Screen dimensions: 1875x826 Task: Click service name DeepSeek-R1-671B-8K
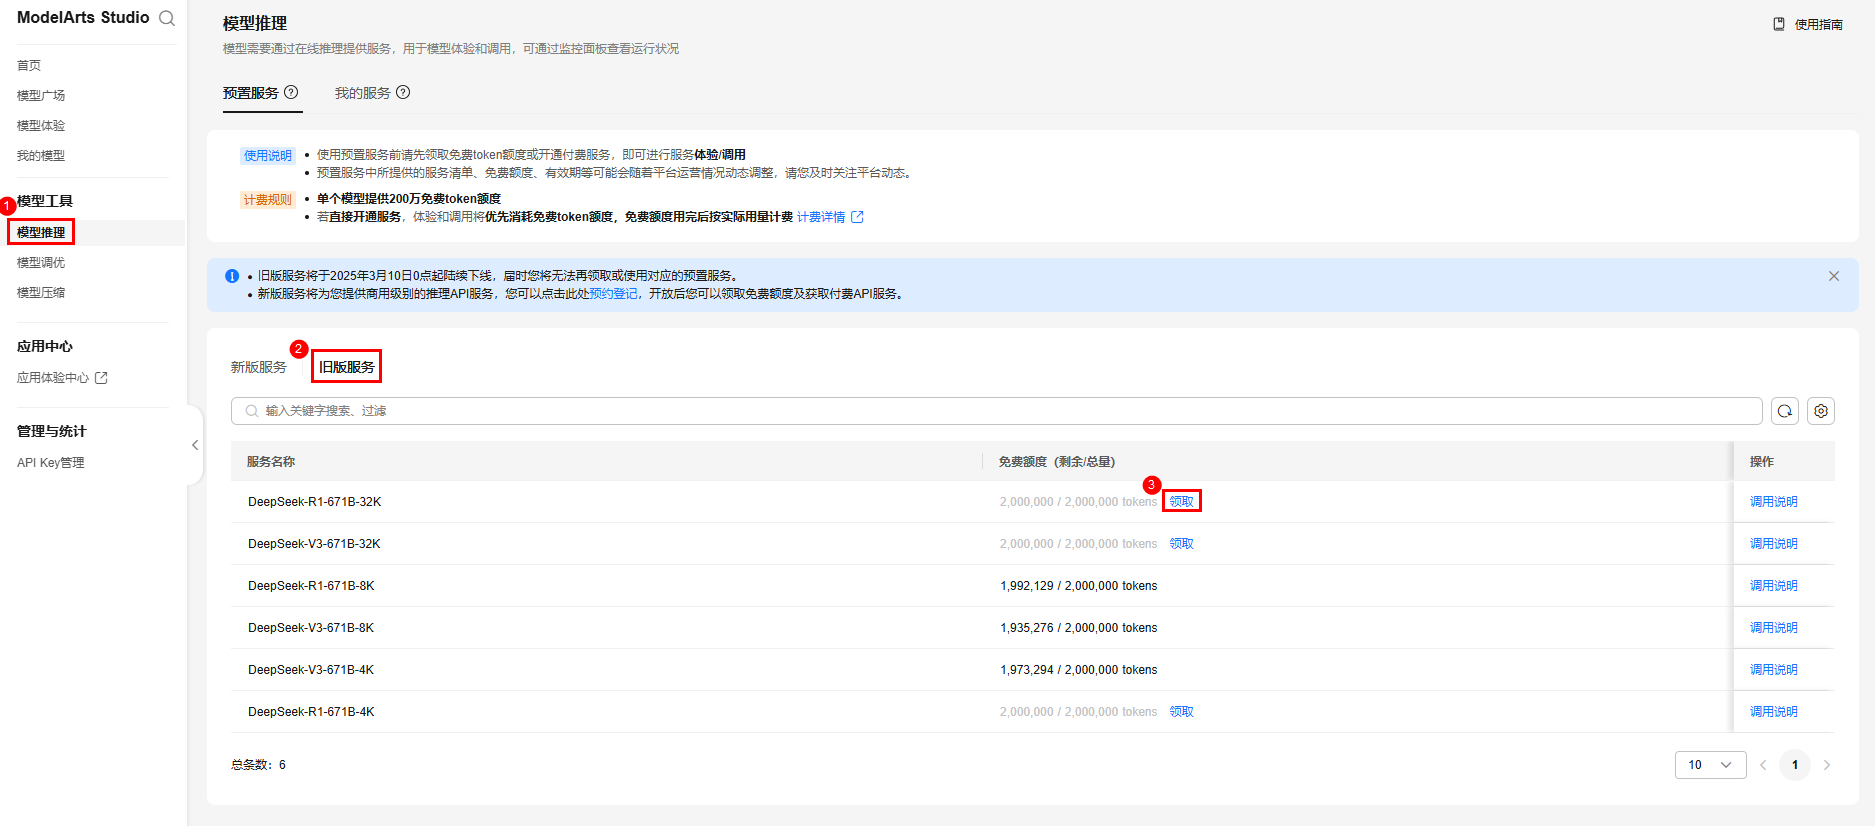(x=311, y=586)
